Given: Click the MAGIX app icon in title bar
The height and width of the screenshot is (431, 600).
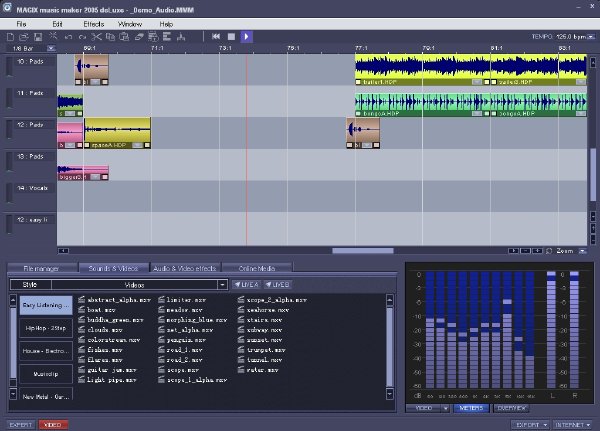Looking at the screenshot, I should pos(7,8).
